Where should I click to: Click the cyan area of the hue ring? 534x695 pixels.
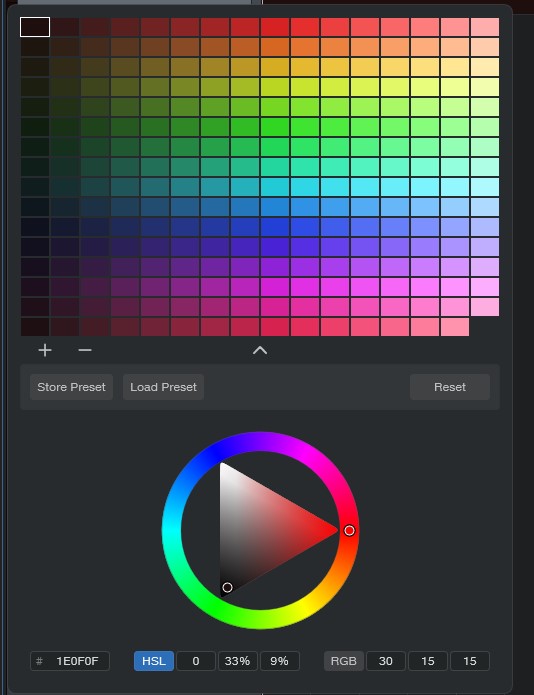pyautogui.click(x=172, y=530)
